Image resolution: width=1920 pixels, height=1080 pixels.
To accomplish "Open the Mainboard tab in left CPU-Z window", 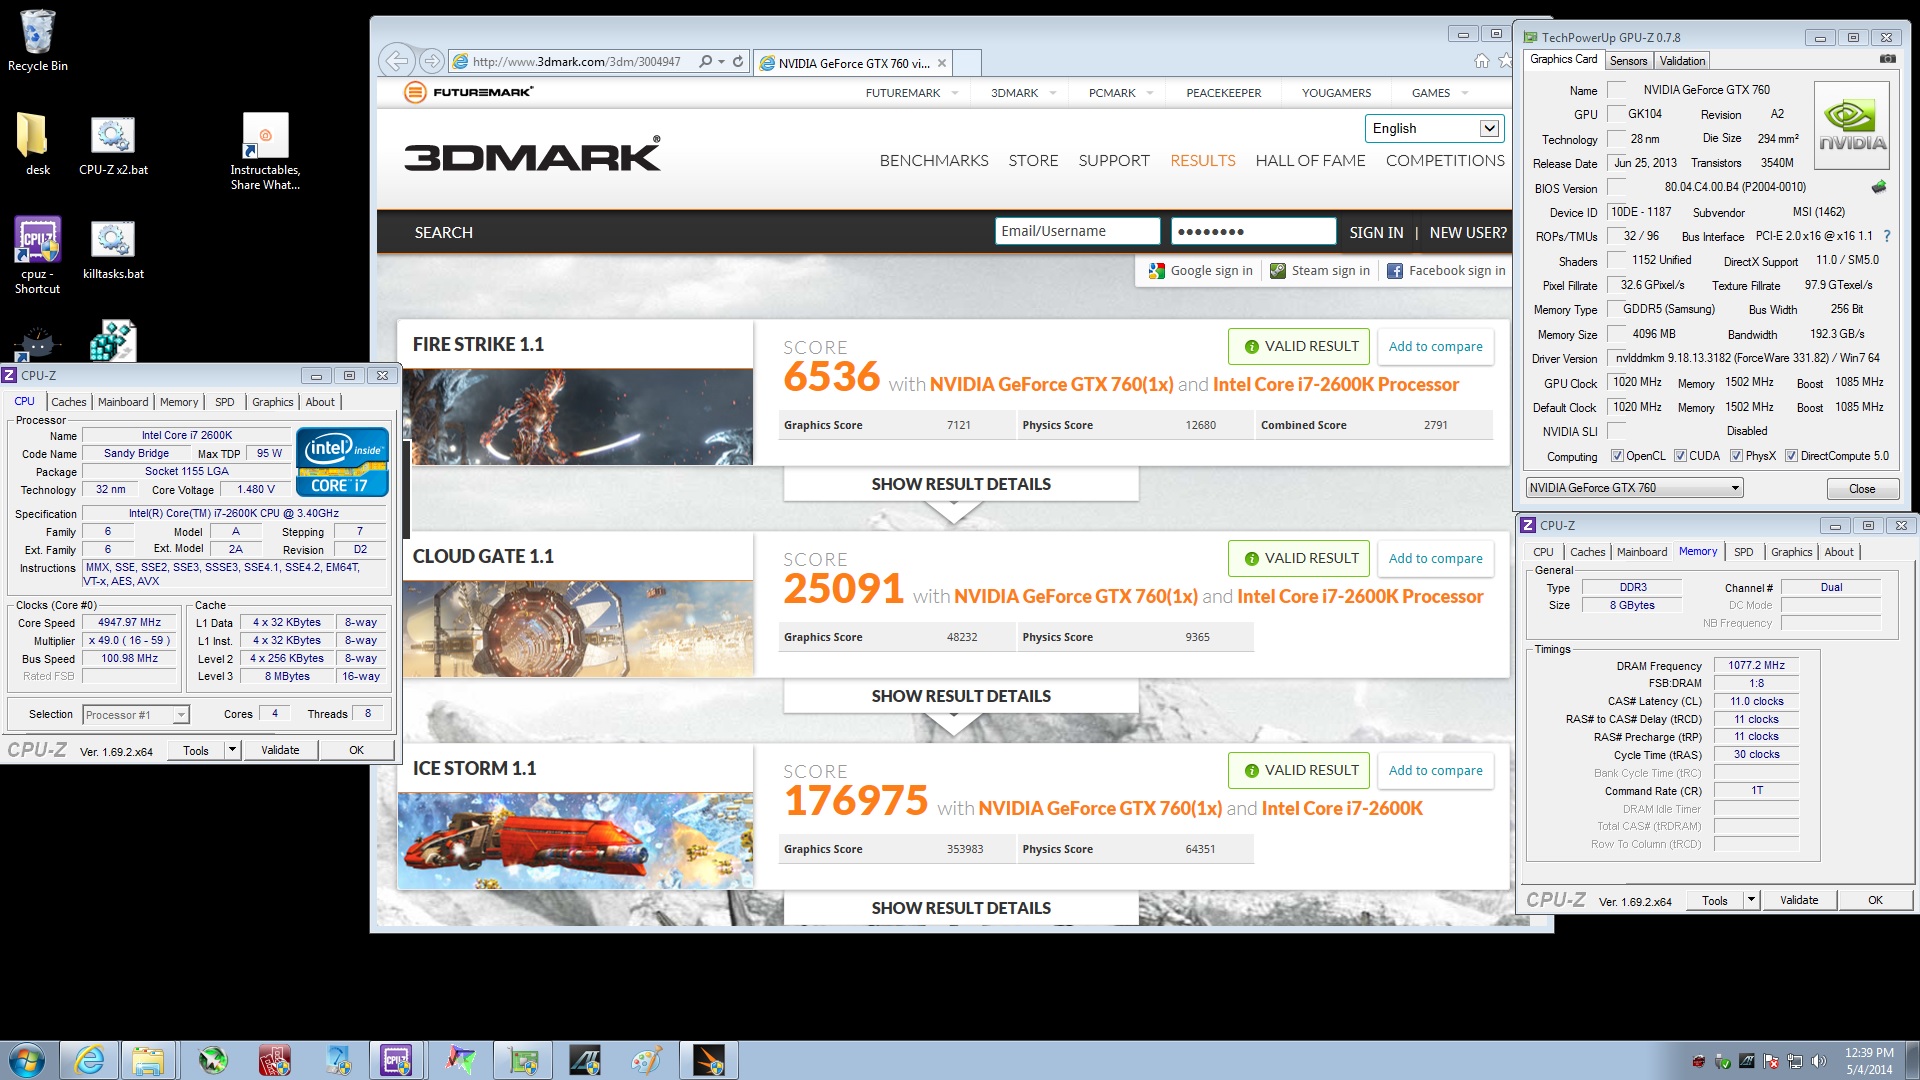I will coord(123,402).
